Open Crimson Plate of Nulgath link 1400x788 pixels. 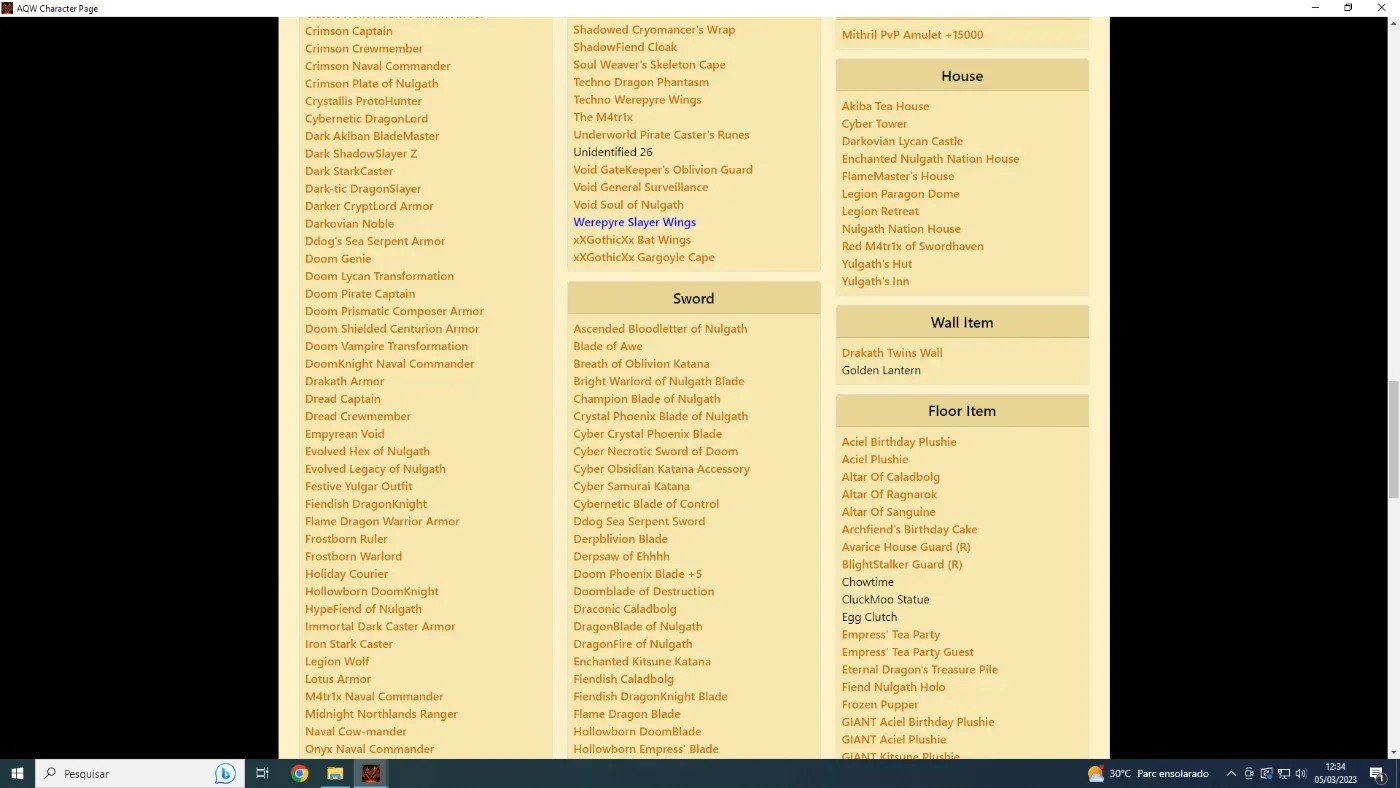[371, 83]
